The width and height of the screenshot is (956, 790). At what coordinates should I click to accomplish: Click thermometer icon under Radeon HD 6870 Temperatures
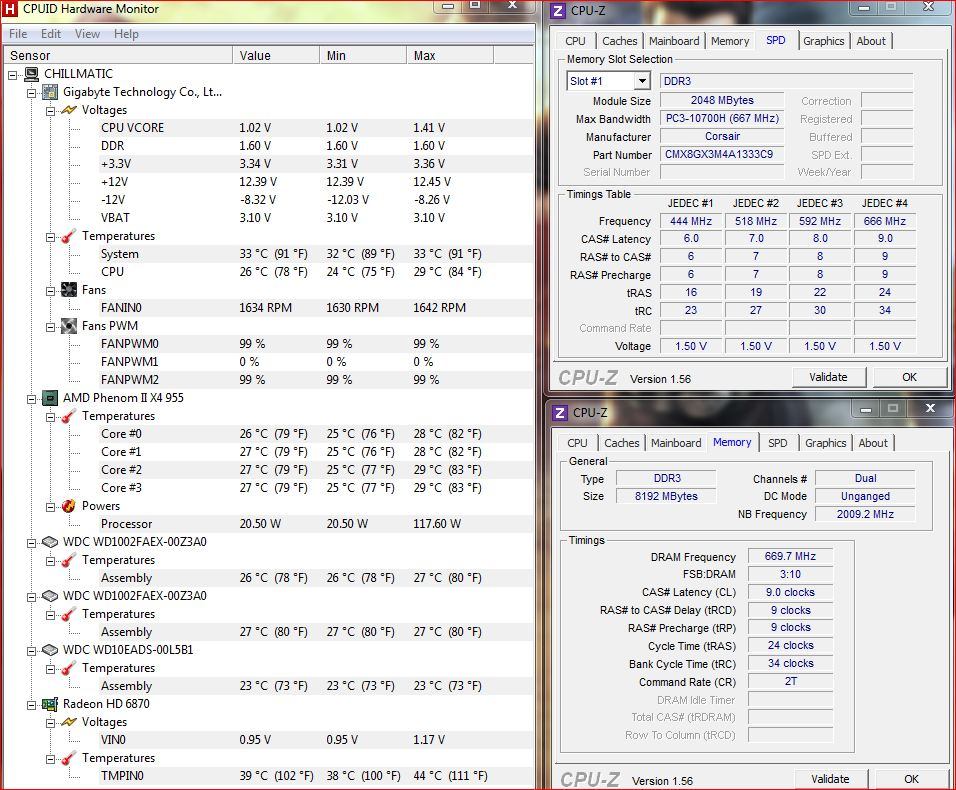tap(69, 758)
